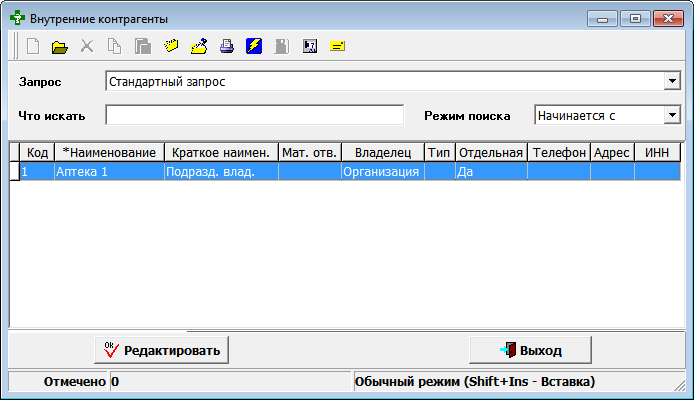This screenshot has height=400, width=694.
Task: Click the code cell with value 1
Action: (37, 171)
